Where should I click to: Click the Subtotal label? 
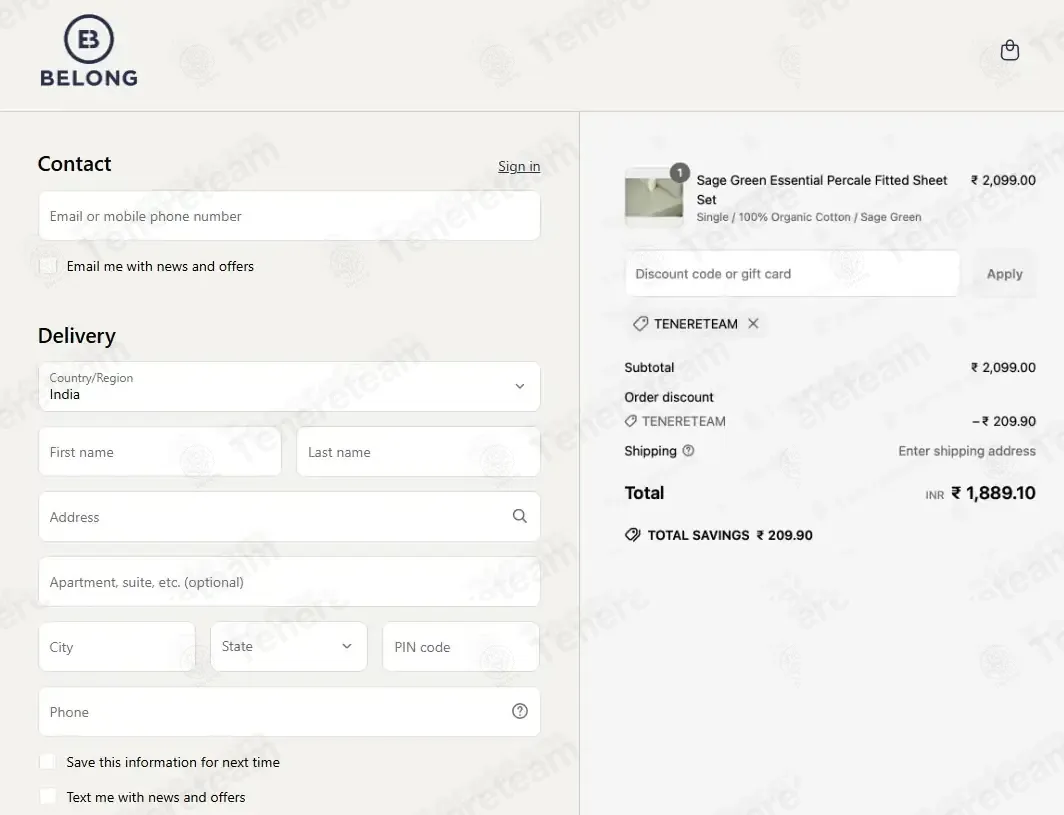[x=649, y=367]
